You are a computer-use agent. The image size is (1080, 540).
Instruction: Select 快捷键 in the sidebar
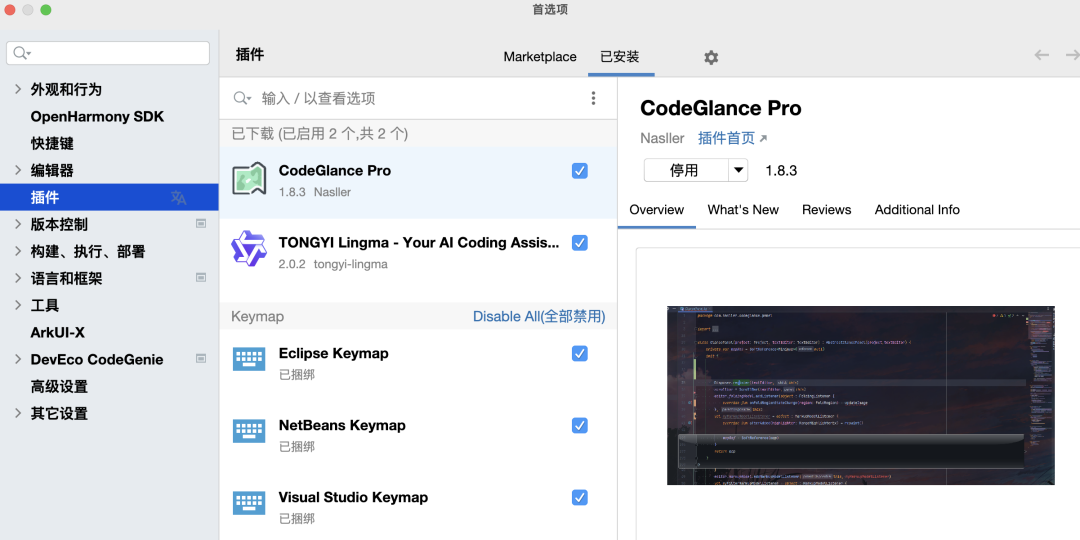point(52,143)
